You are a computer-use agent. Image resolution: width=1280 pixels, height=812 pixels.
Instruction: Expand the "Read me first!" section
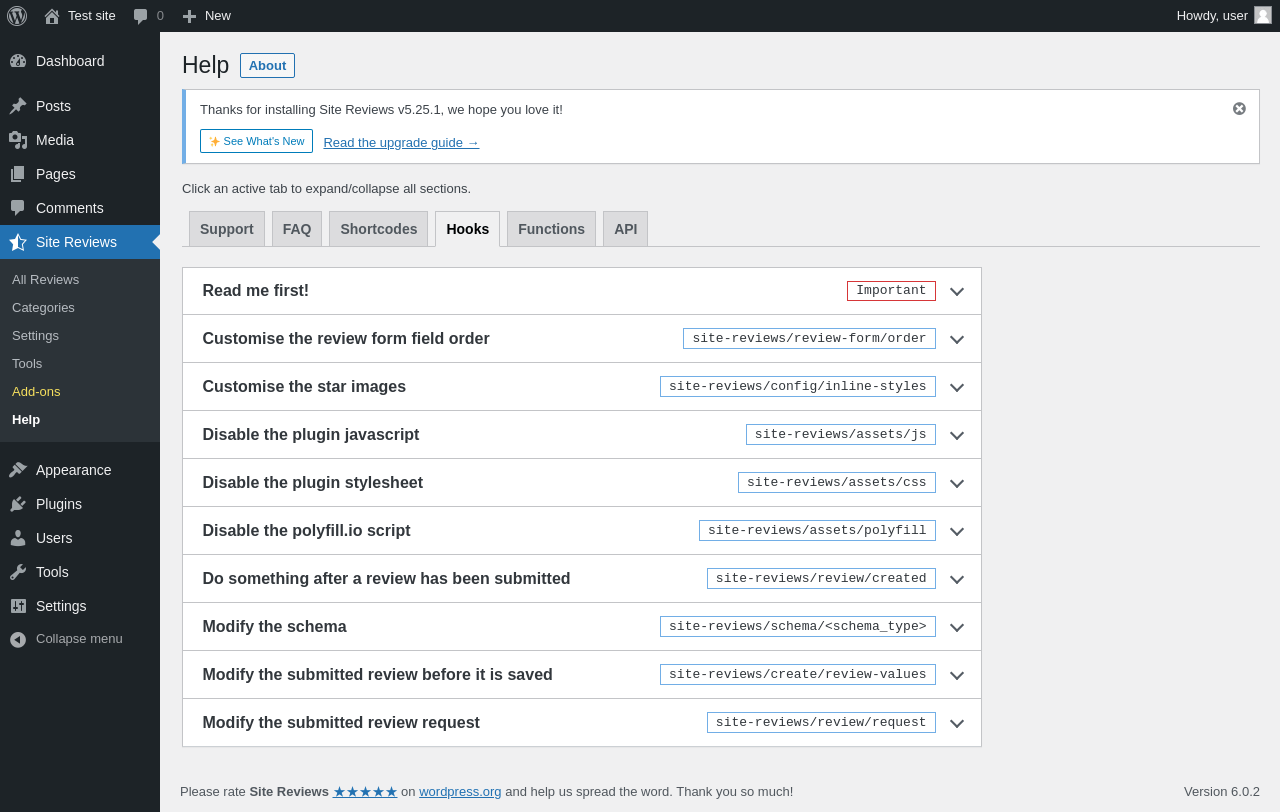957,291
